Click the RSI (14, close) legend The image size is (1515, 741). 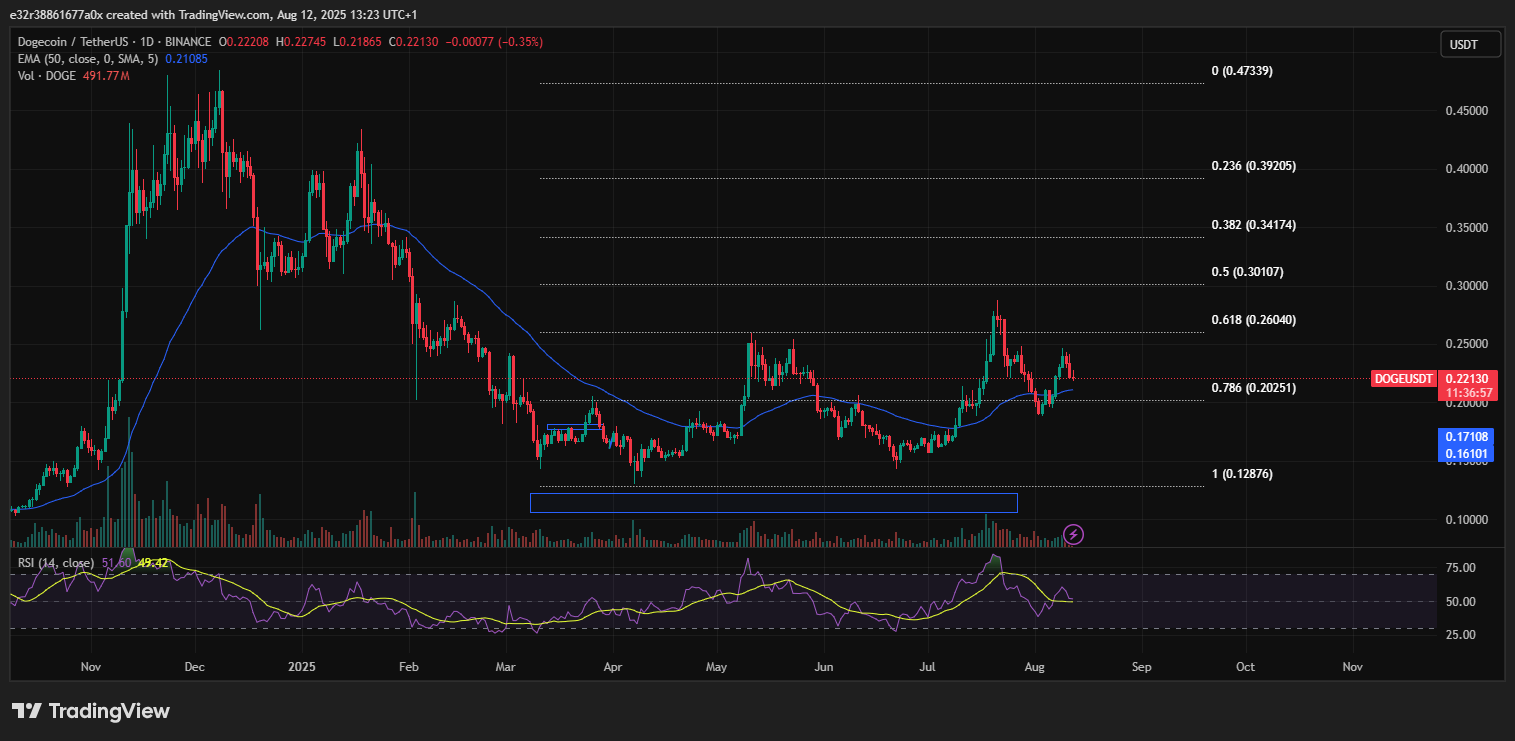[56, 564]
